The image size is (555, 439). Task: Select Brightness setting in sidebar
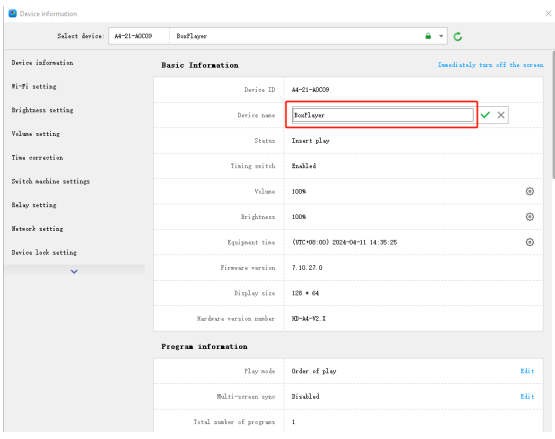click(x=42, y=110)
